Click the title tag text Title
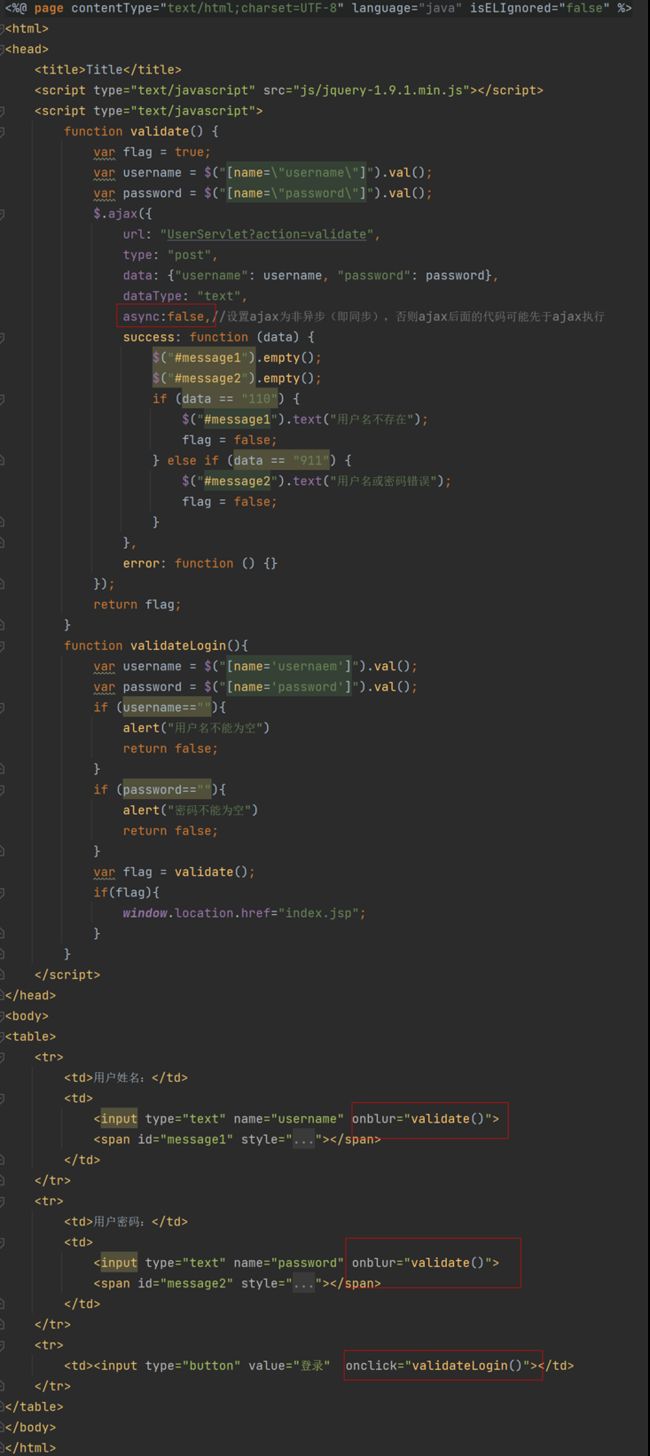The height and width of the screenshot is (1456, 650). pyautogui.click(x=104, y=69)
